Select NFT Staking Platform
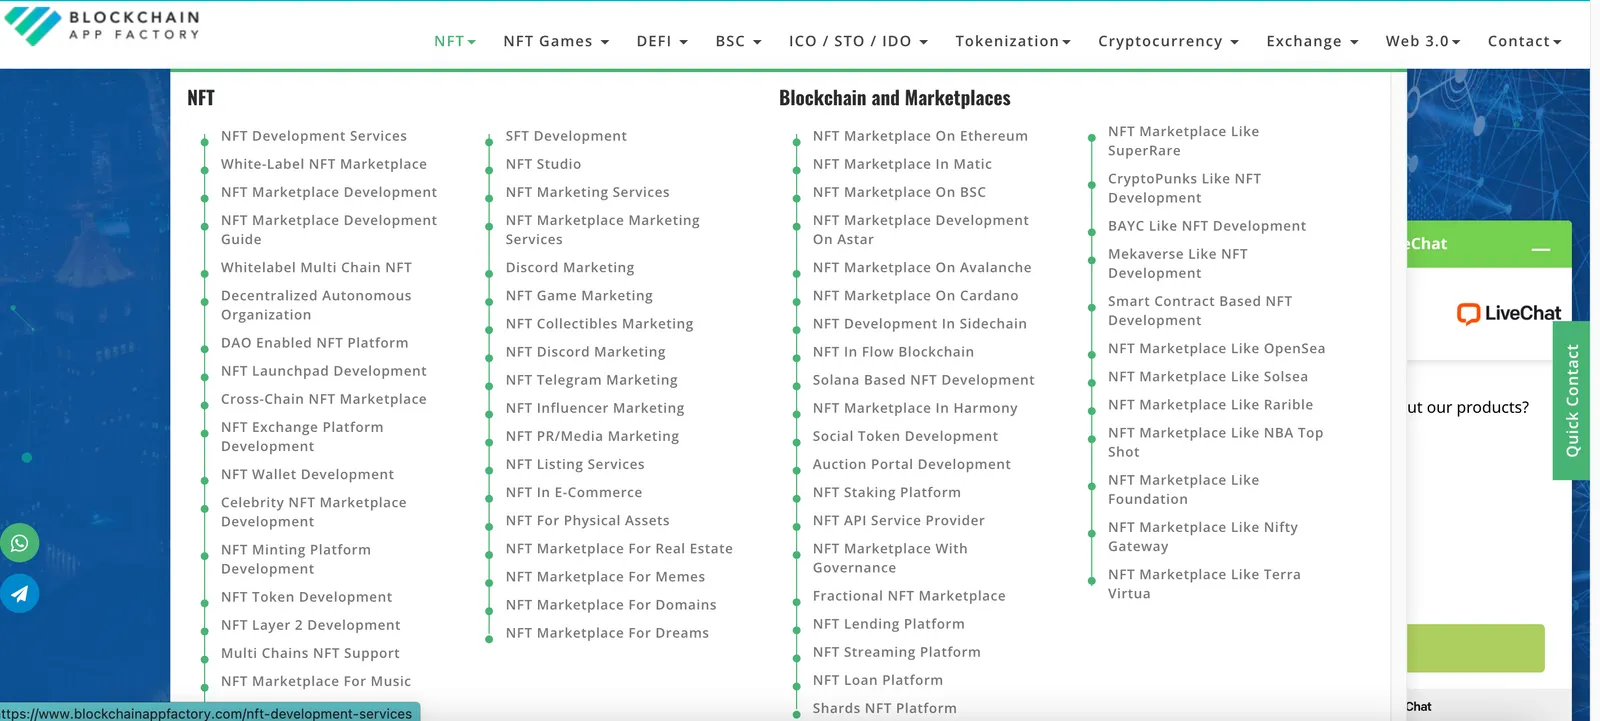Screen dimensions: 1600x721 pos(886,493)
